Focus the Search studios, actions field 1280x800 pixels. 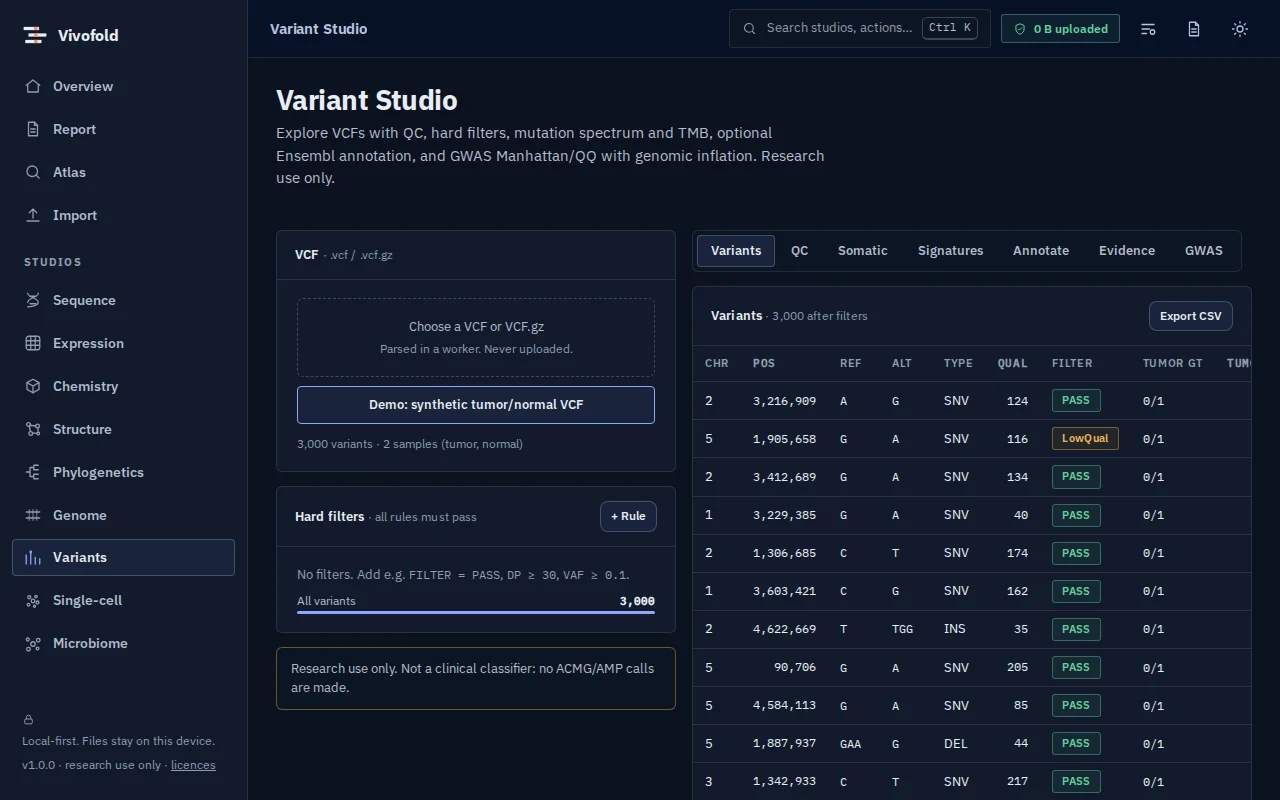(860, 28)
